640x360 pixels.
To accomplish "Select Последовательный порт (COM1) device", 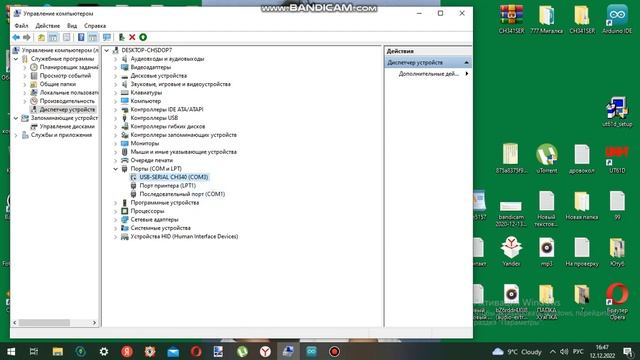I will (x=182, y=194).
